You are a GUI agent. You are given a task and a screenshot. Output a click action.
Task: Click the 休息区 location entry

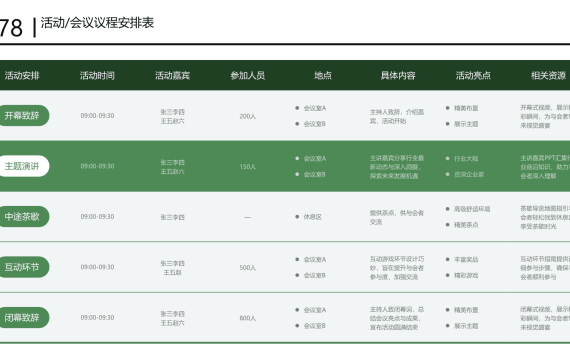(313, 217)
